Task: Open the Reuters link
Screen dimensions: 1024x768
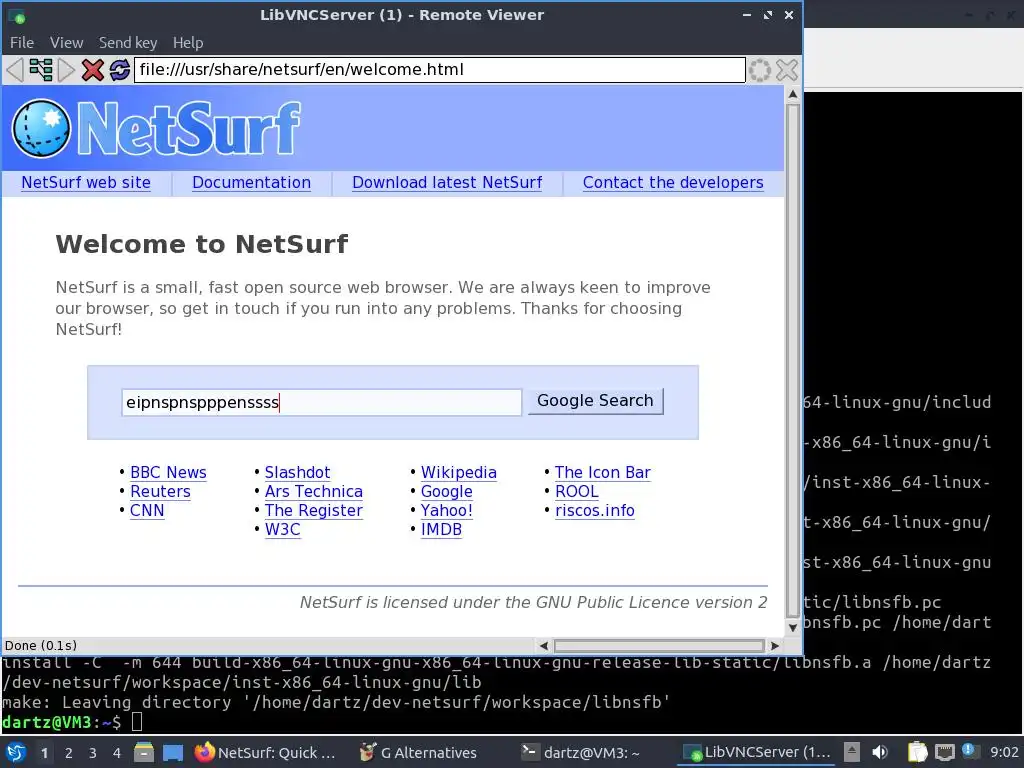Action: tap(161, 491)
